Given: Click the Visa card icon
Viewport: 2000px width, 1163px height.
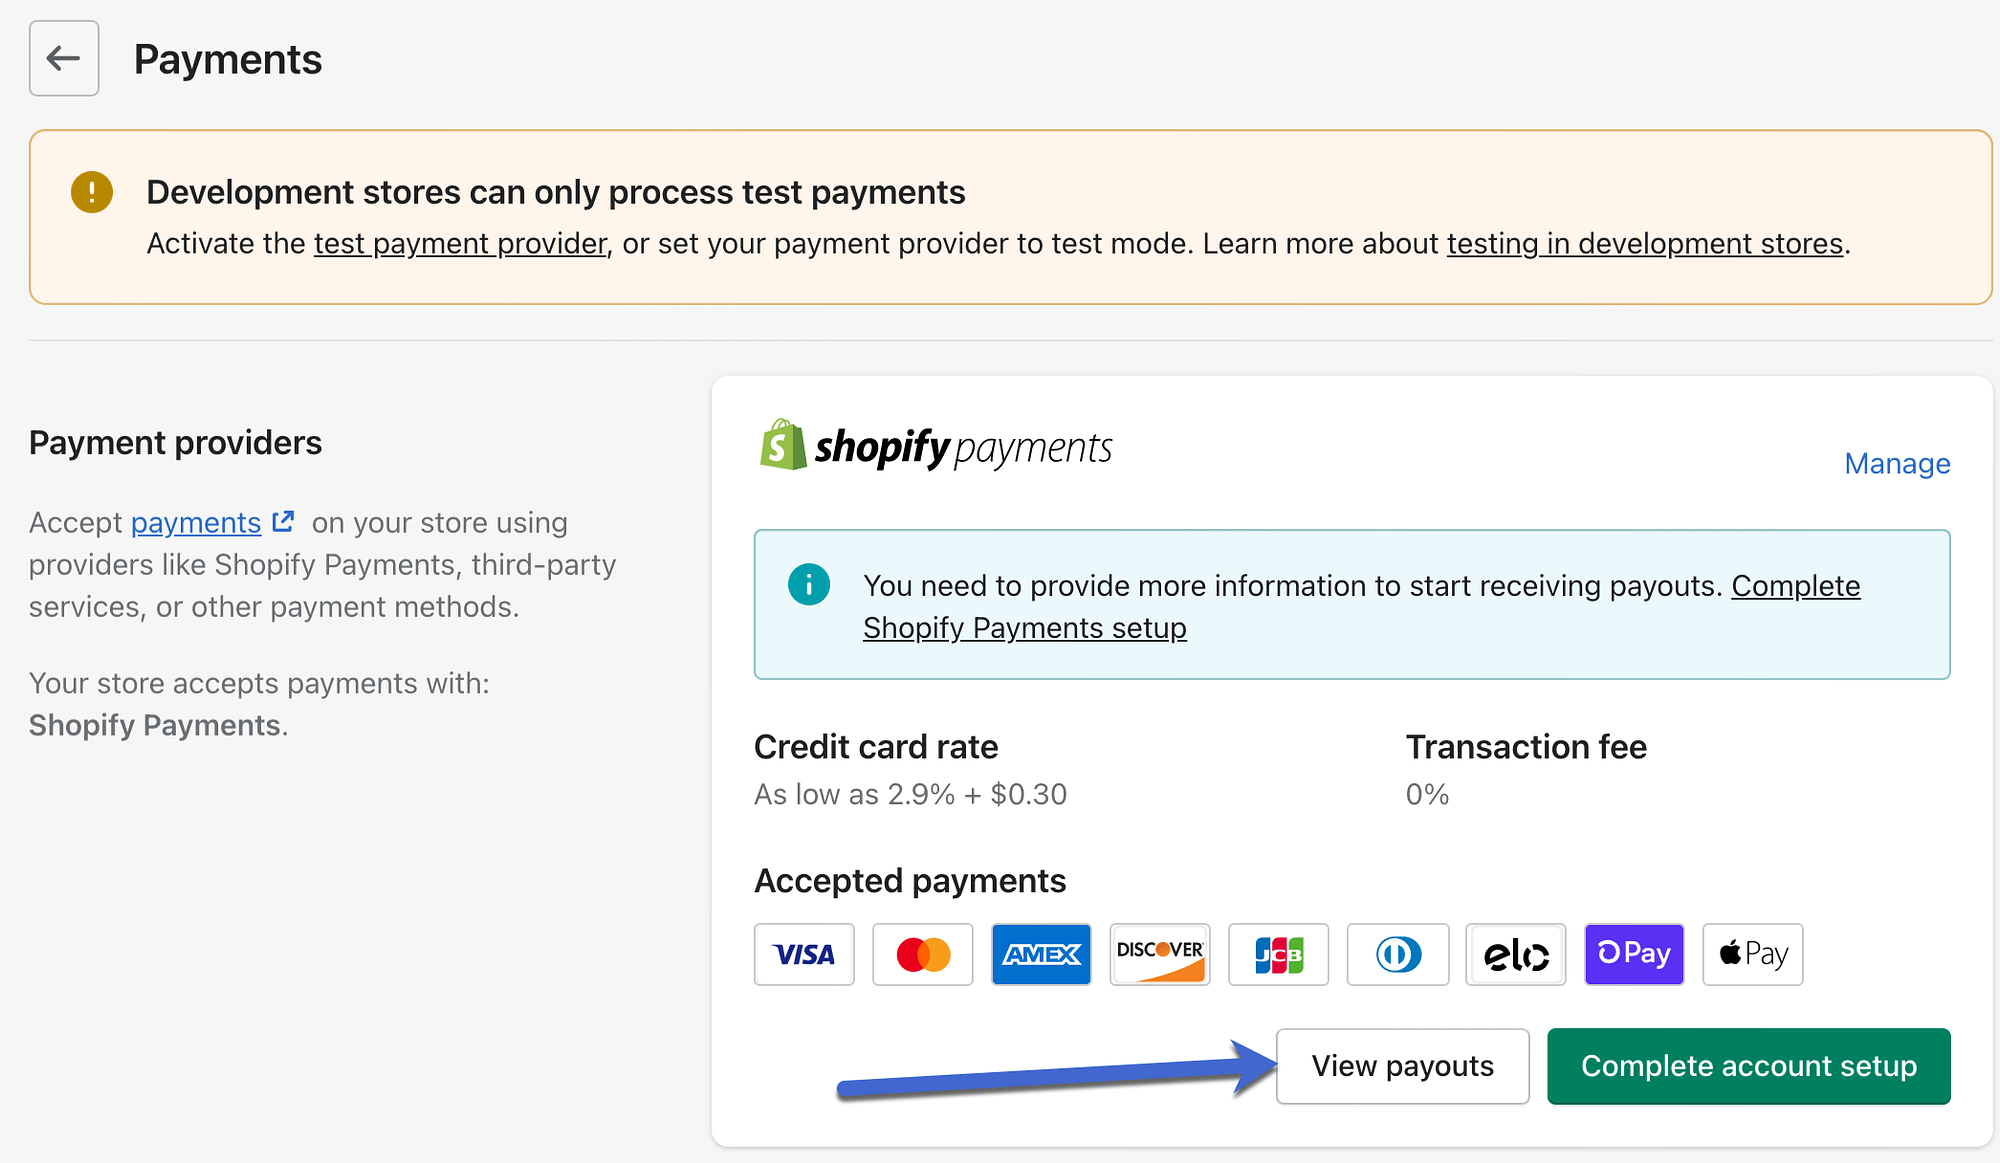Looking at the screenshot, I should point(803,954).
